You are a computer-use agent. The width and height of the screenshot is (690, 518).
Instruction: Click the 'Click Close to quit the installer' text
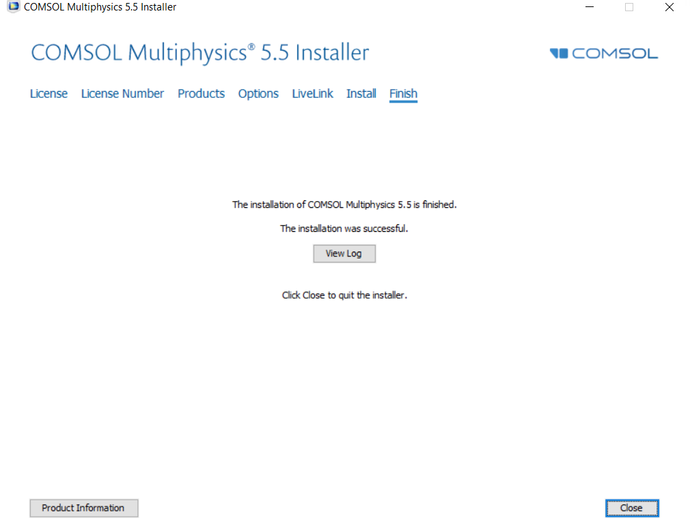[x=344, y=295]
